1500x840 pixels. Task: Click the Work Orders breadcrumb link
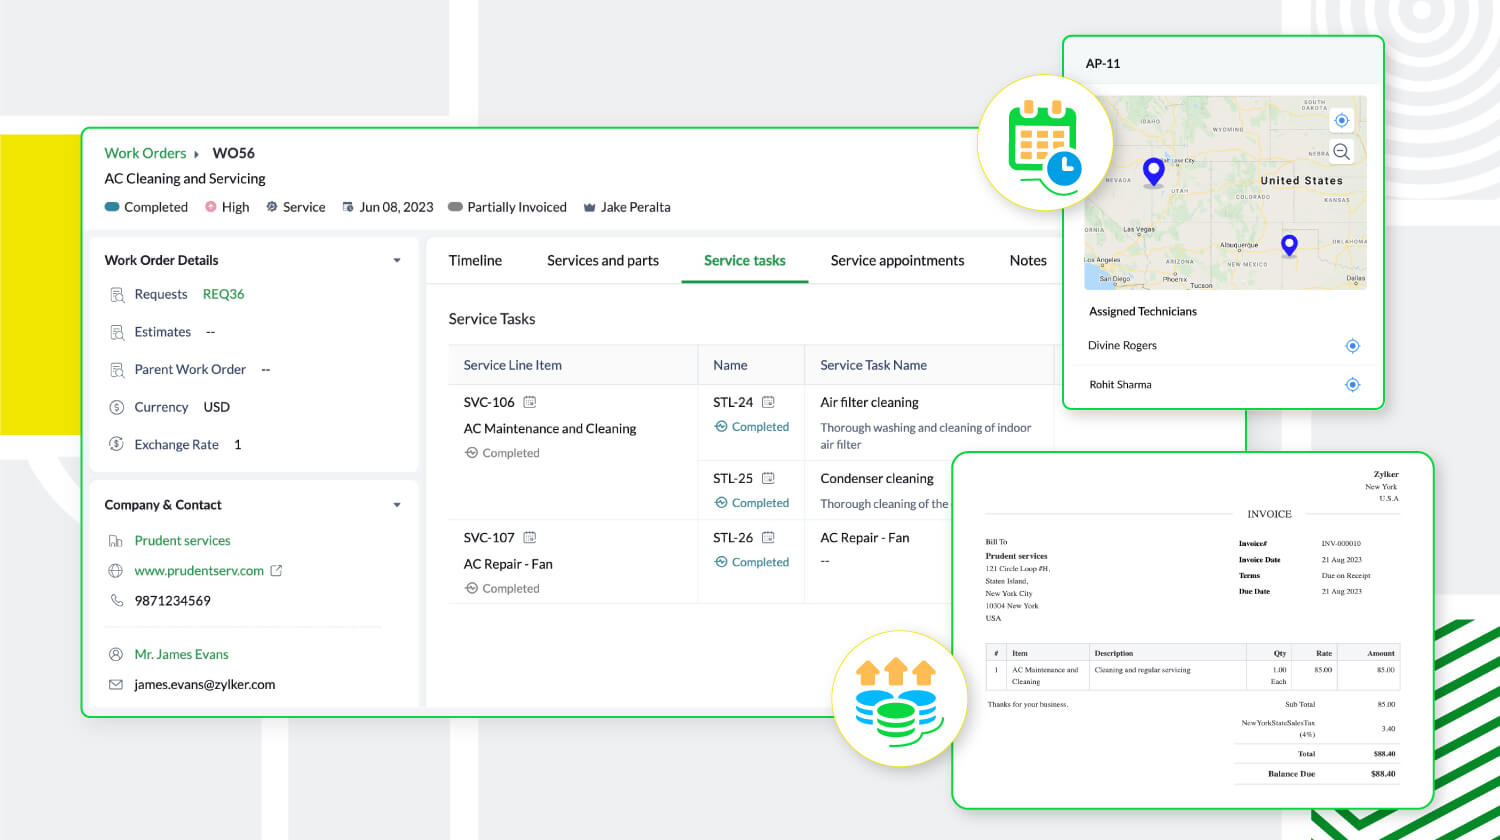pos(145,153)
